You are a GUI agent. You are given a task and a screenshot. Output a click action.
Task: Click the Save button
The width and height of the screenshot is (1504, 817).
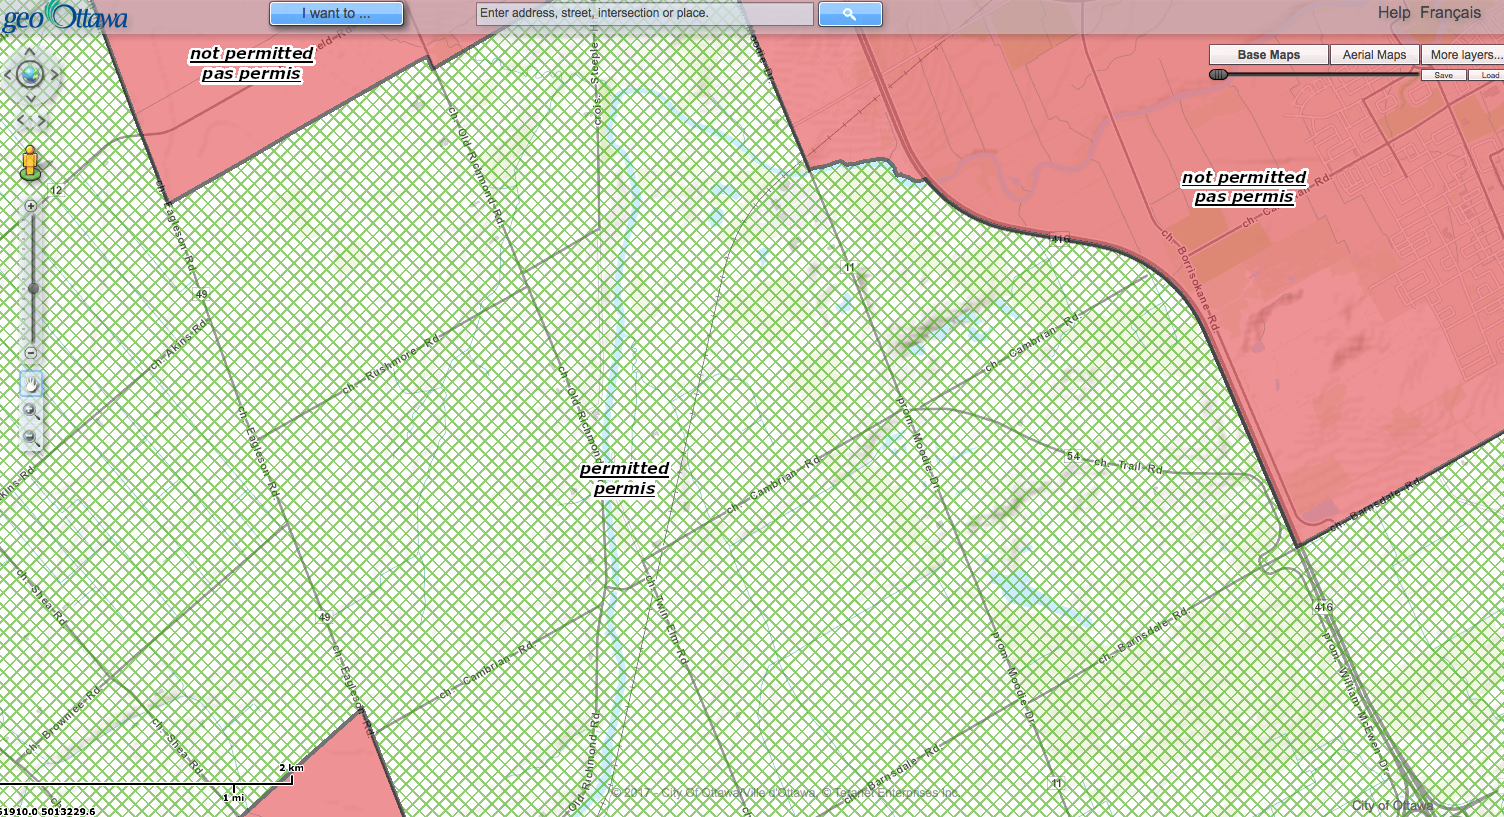(x=1444, y=75)
